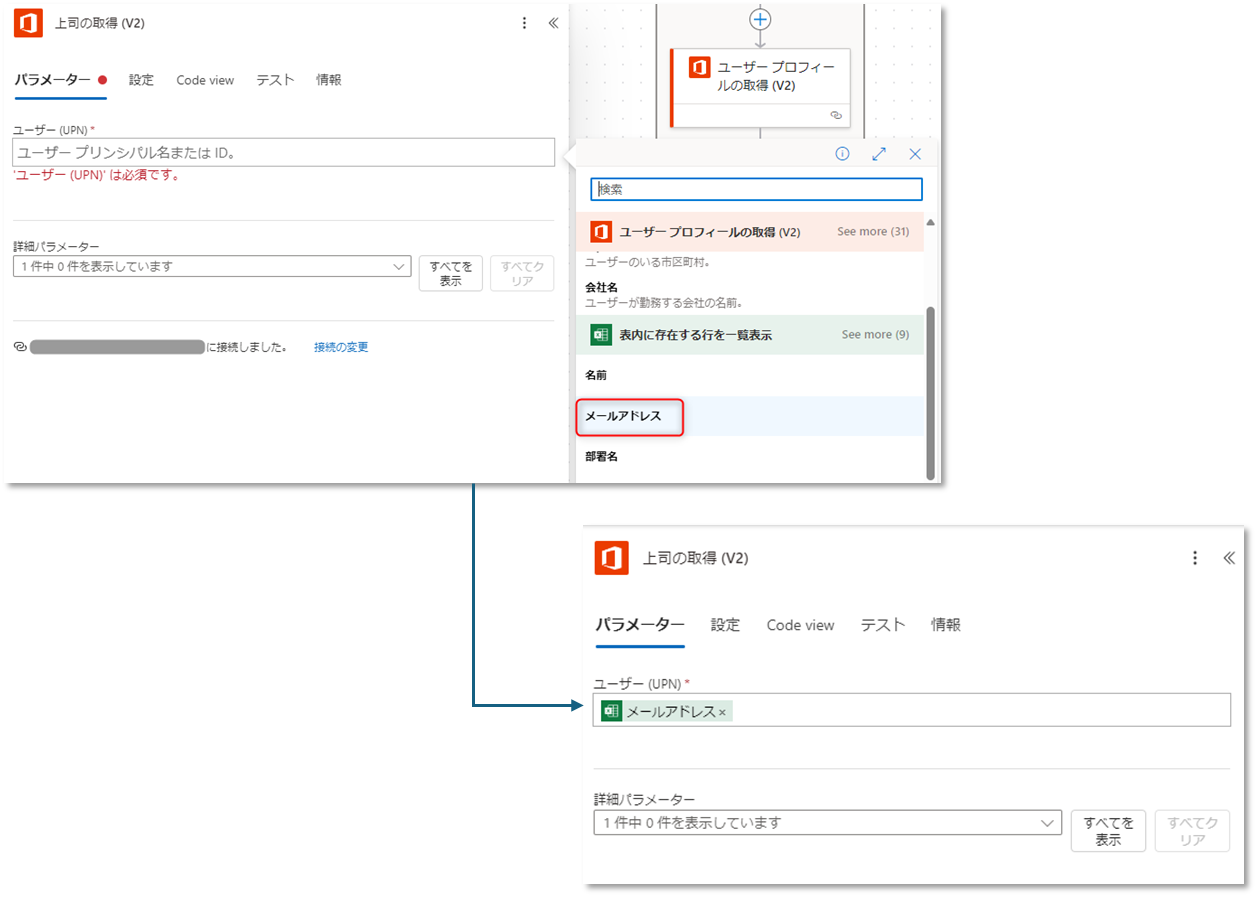Click the 検索 search box in popup
Image resolution: width=1257 pixels, height=897 pixels.
pyautogui.click(x=756, y=189)
